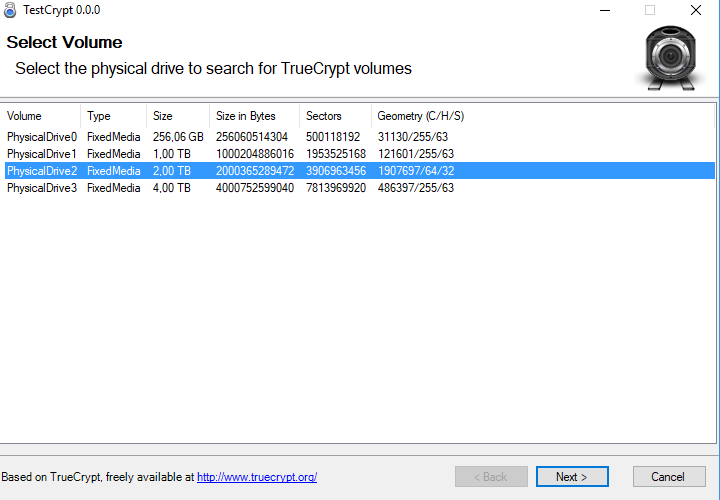
Task: Click byte value 2000365289472
Action: click(255, 171)
